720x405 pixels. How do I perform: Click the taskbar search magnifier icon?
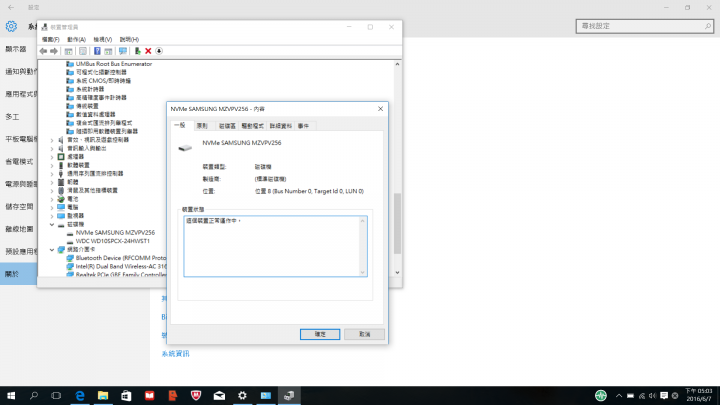(34, 395)
